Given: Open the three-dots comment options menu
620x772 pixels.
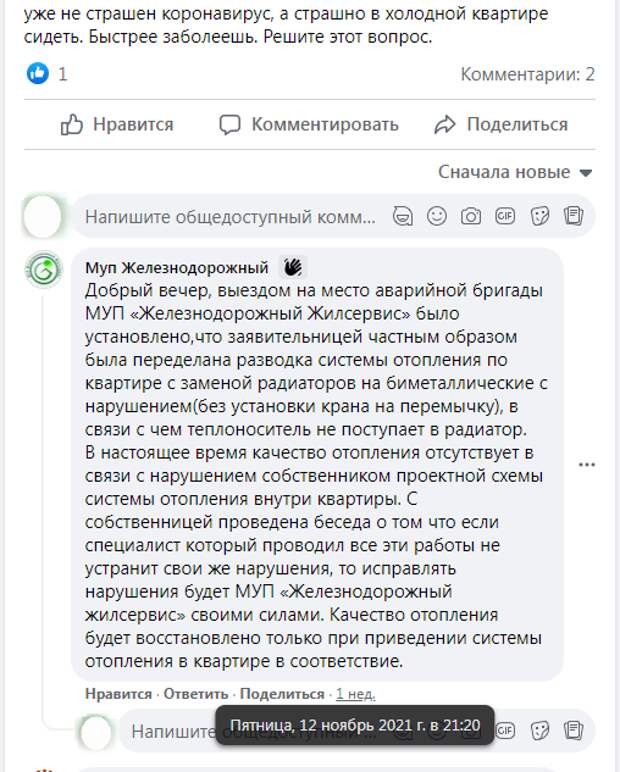Looking at the screenshot, I should tap(587, 464).
